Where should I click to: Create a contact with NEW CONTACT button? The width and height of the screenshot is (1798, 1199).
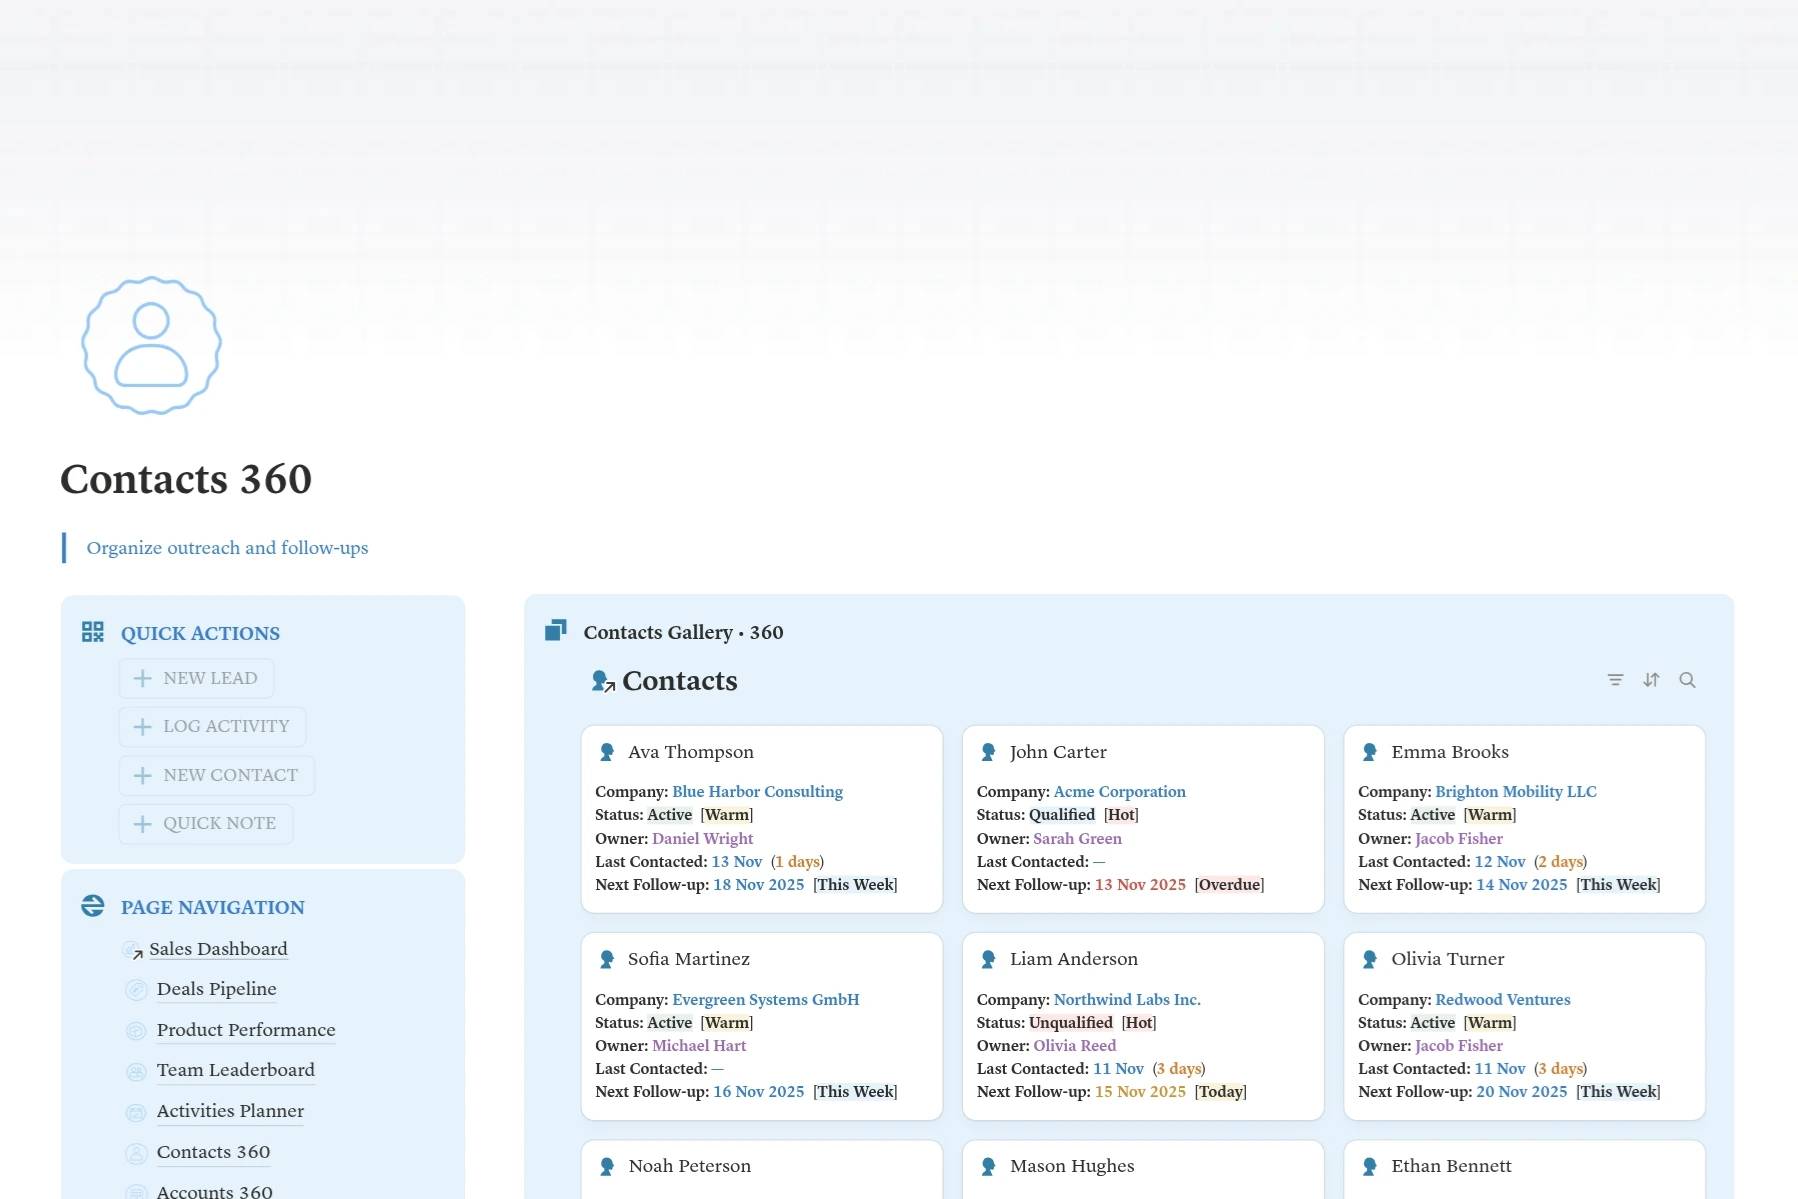click(x=217, y=775)
